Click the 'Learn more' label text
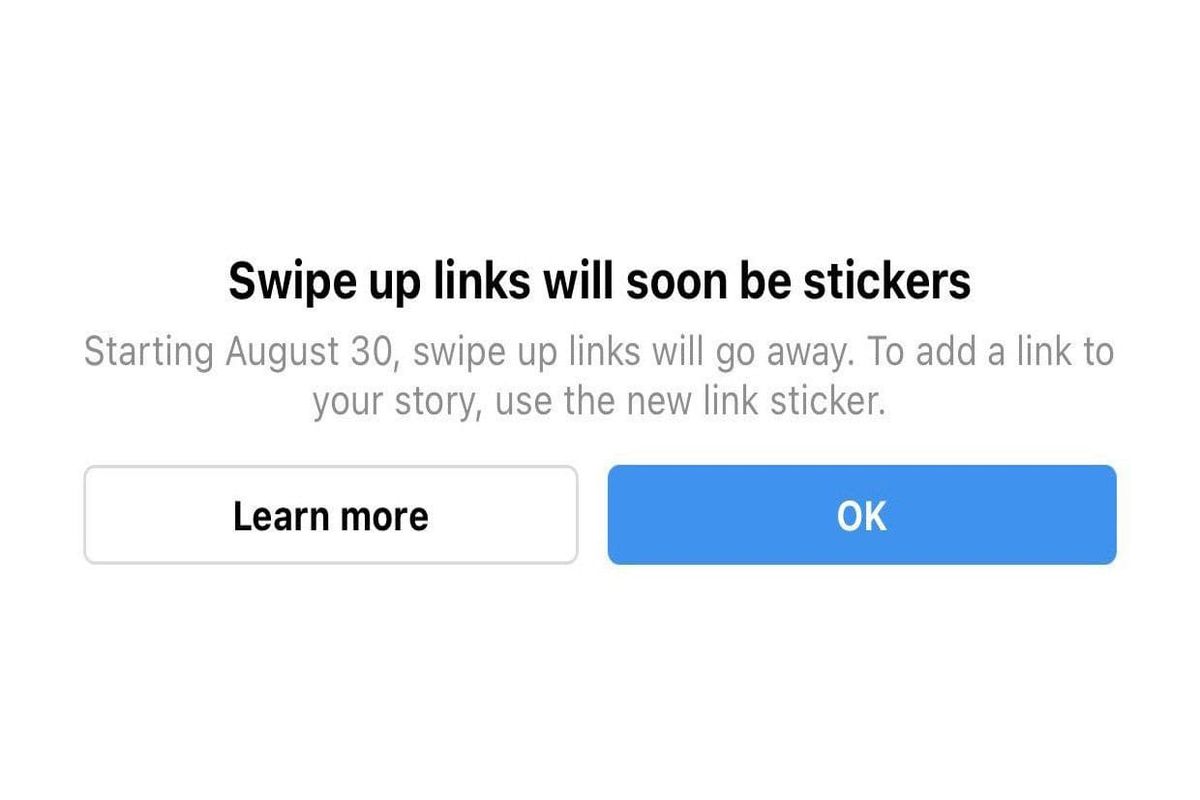 [331, 515]
